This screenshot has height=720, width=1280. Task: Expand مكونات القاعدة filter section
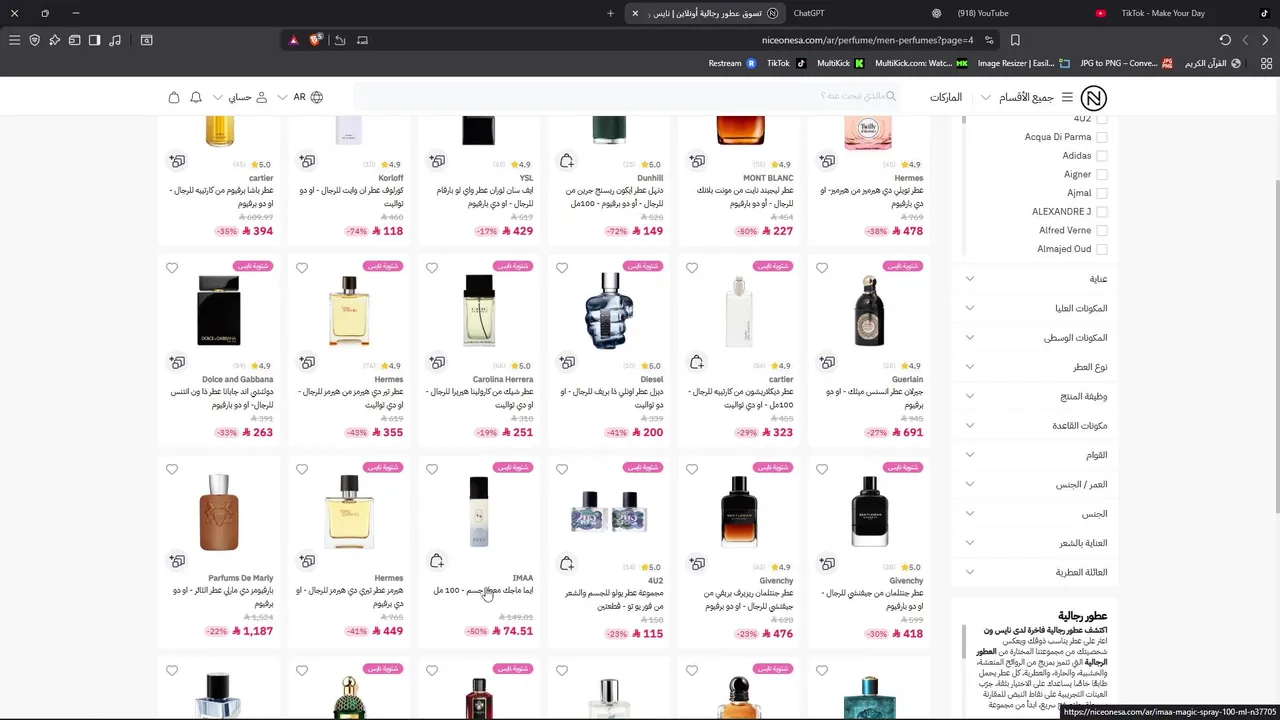pos(1036,426)
